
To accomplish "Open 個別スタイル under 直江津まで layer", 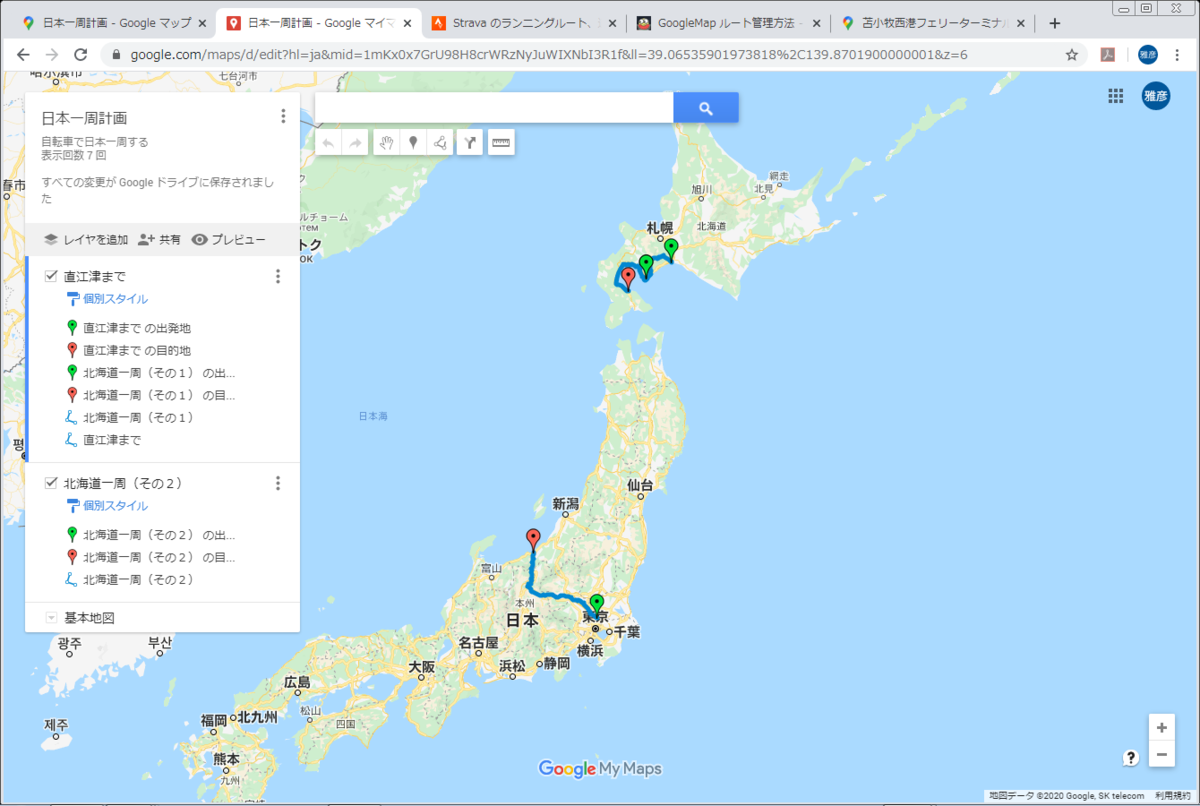I will click(x=107, y=299).
